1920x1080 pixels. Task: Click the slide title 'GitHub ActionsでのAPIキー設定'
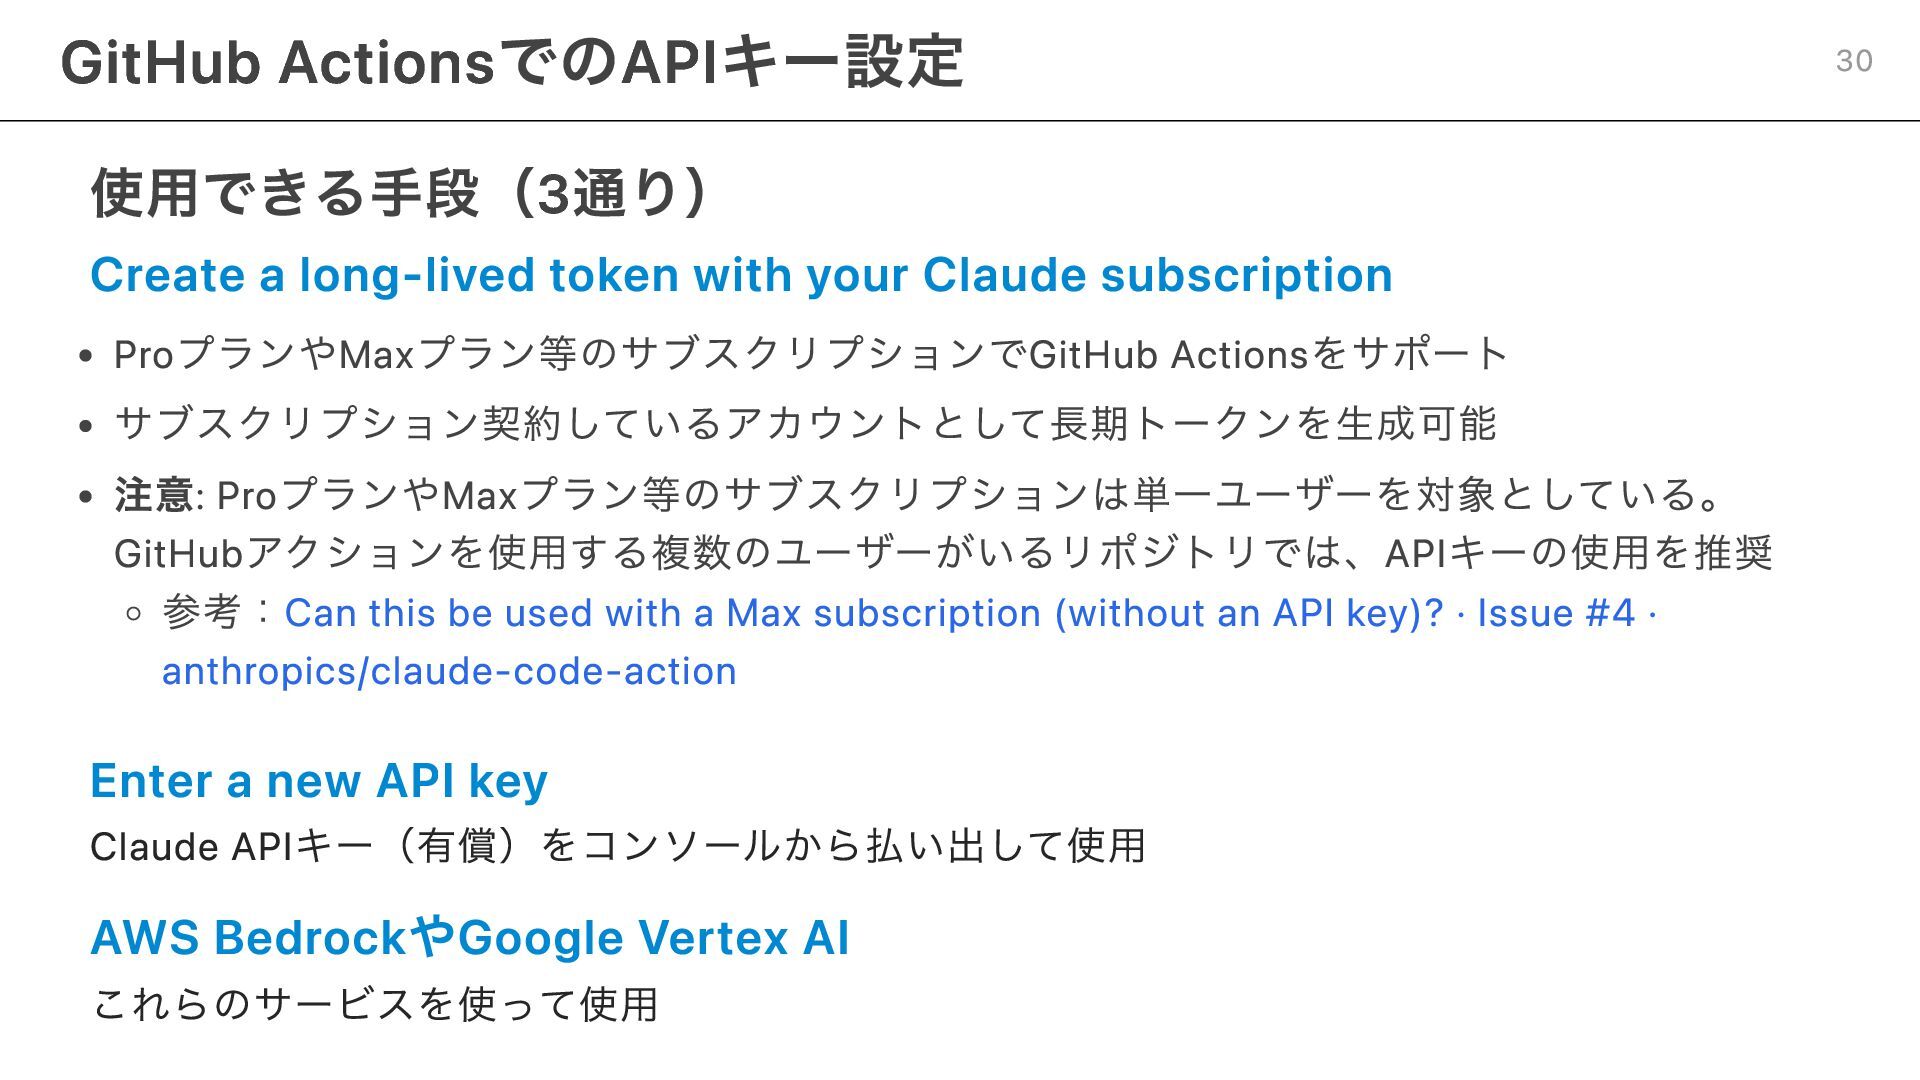point(512,62)
